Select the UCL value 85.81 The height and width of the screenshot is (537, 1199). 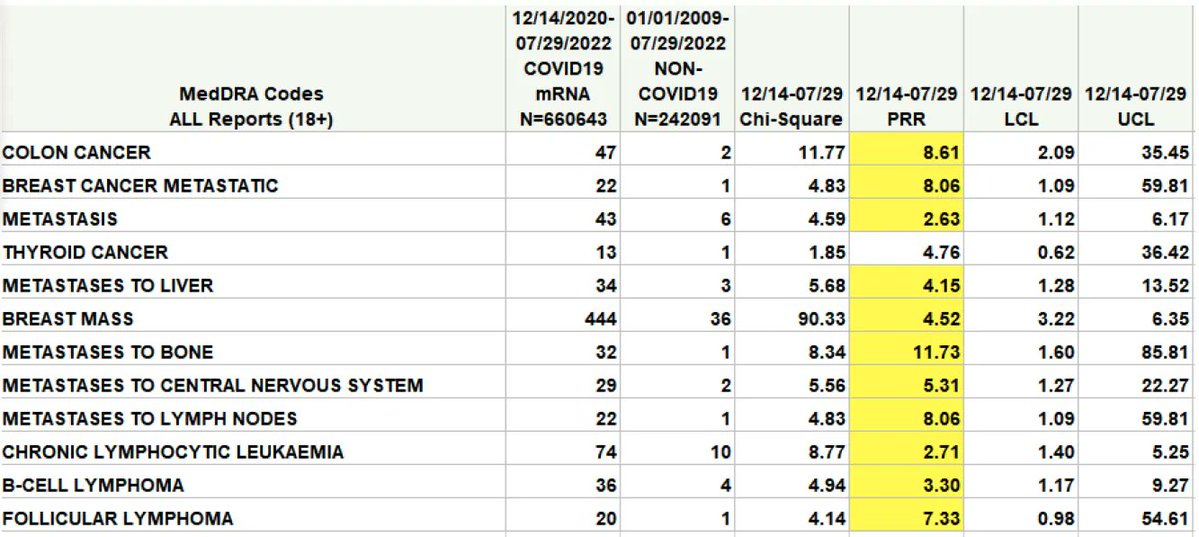pos(1164,352)
